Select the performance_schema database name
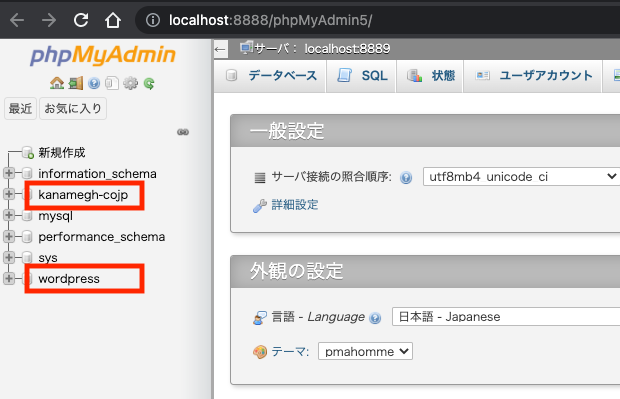Viewport: 620px width, 399px height. tap(102, 237)
